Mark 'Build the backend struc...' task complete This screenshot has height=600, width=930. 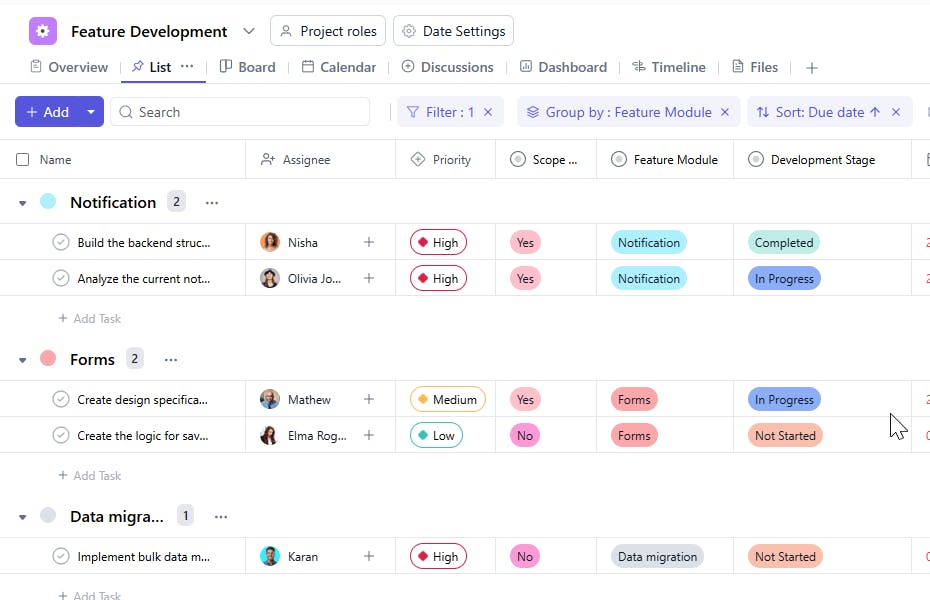click(x=61, y=242)
